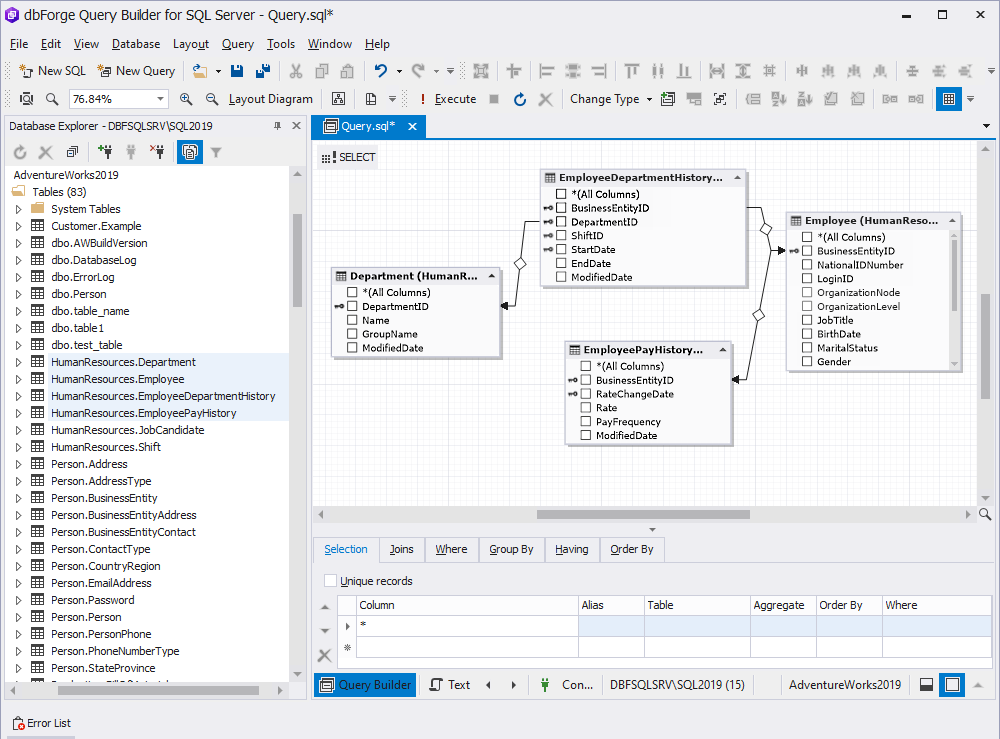Screen dimensions: 1000x739
Task: Click the Zoom In magnifier icon
Action: pos(186,99)
